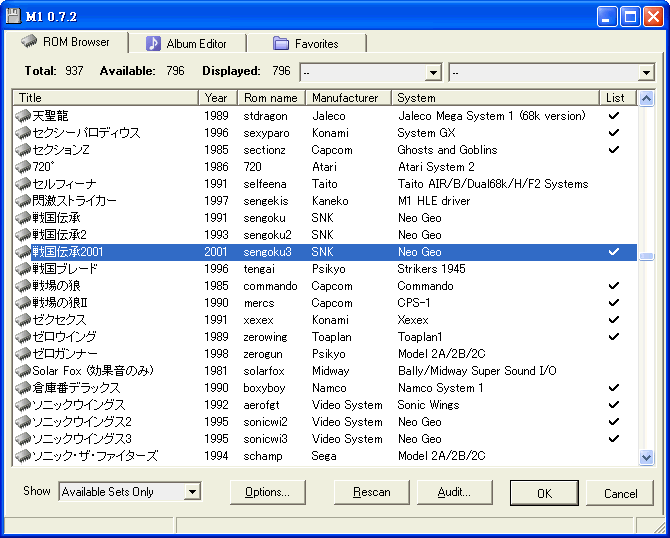Screen dimensions: 670x538
Task: Select the 戦国ブレード tengai row
Action: tap(326, 269)
